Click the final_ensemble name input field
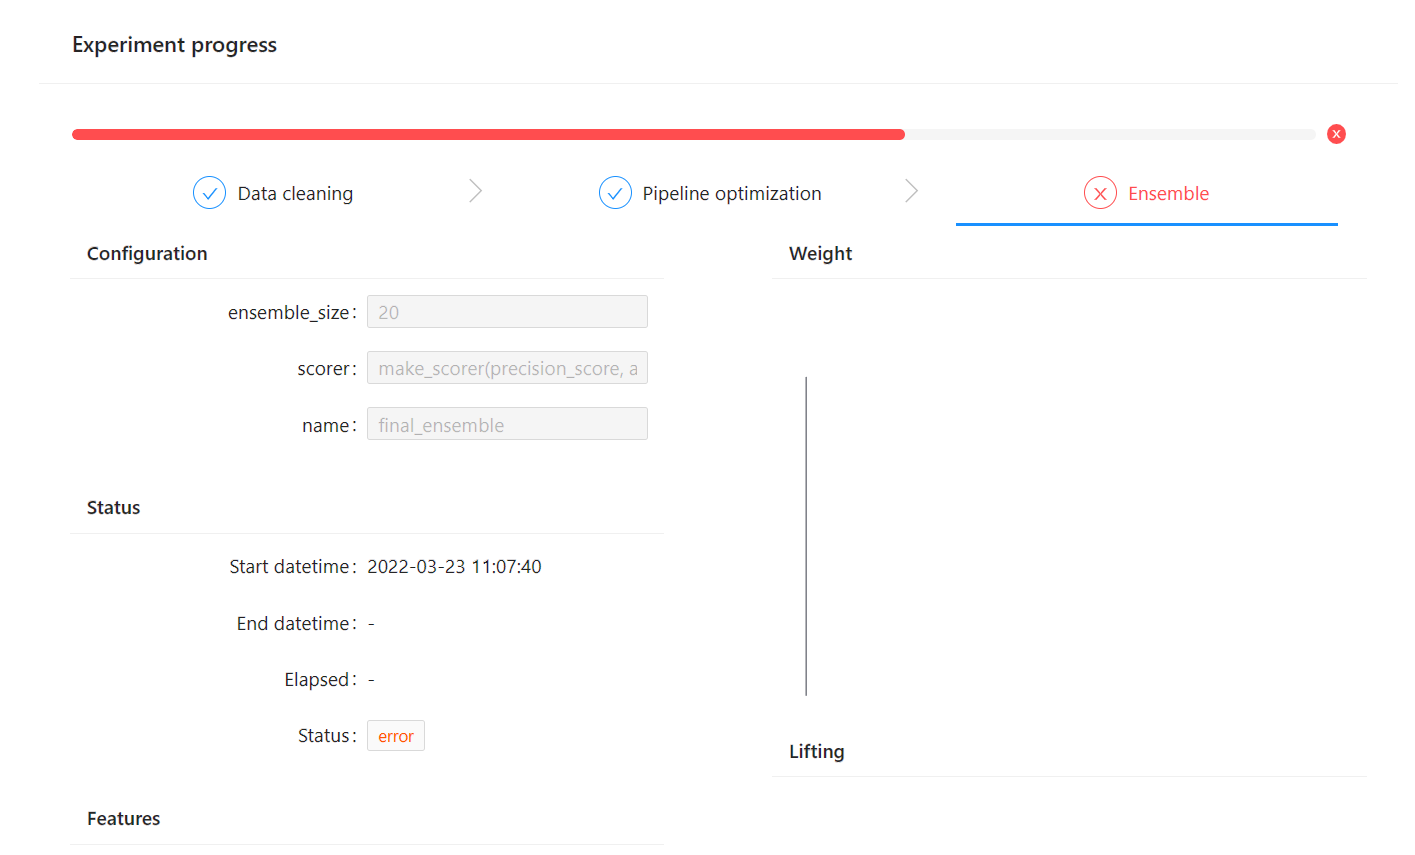This screenshot has height=855, width=1415. tap(507, 424)
